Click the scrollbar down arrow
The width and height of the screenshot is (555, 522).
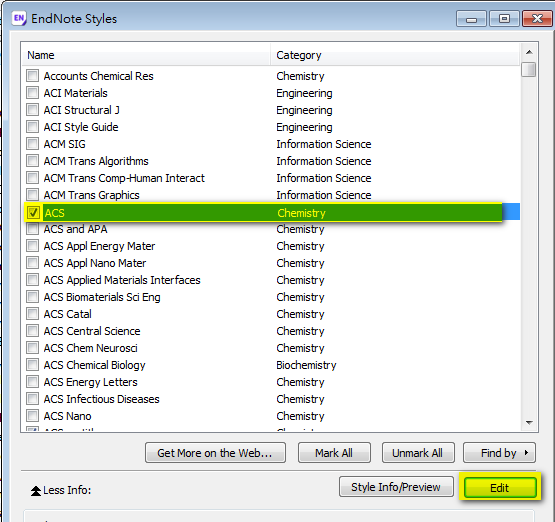point(529,423)
